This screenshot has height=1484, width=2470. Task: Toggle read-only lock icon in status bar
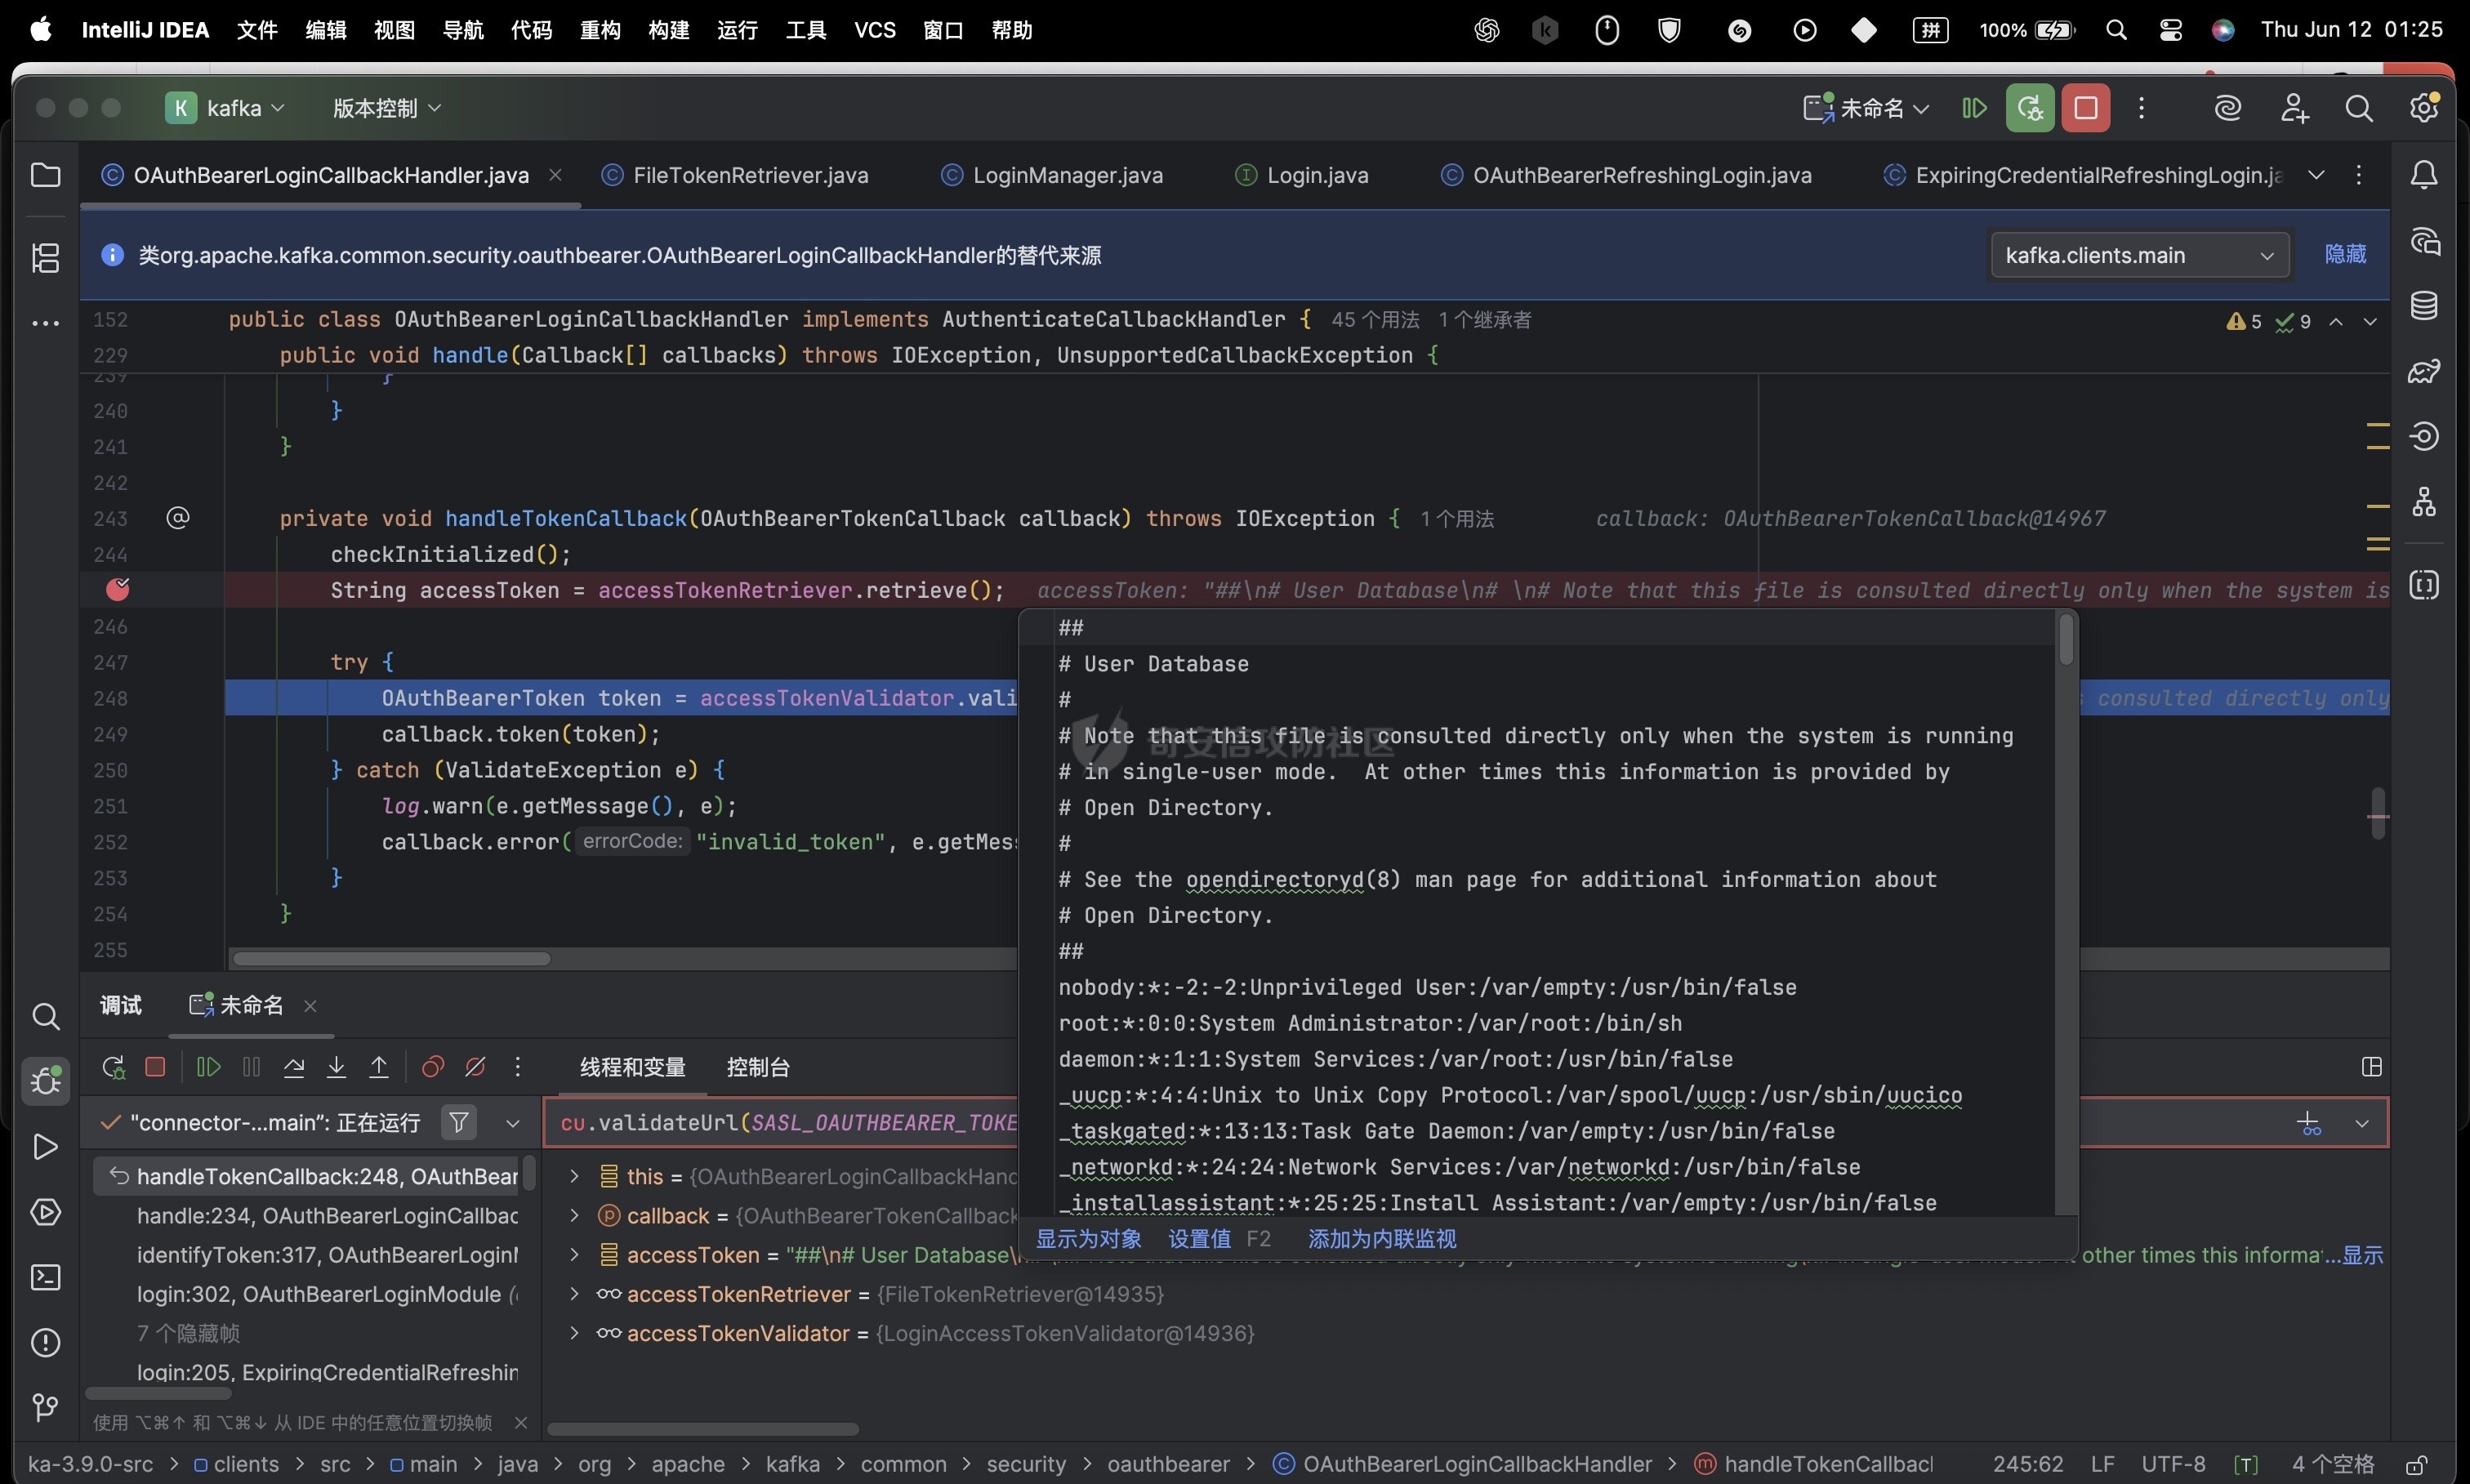[2416, 1465]
